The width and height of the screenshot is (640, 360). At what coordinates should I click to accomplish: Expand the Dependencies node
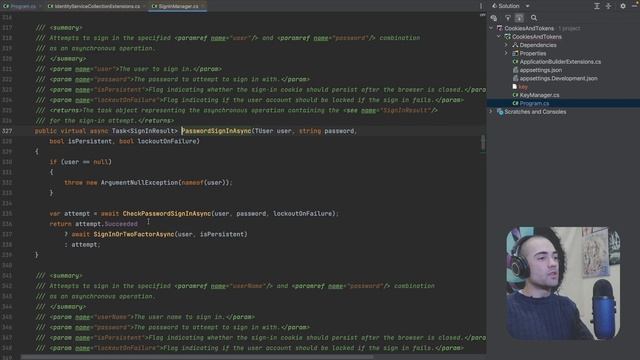[x=507, y=45]
